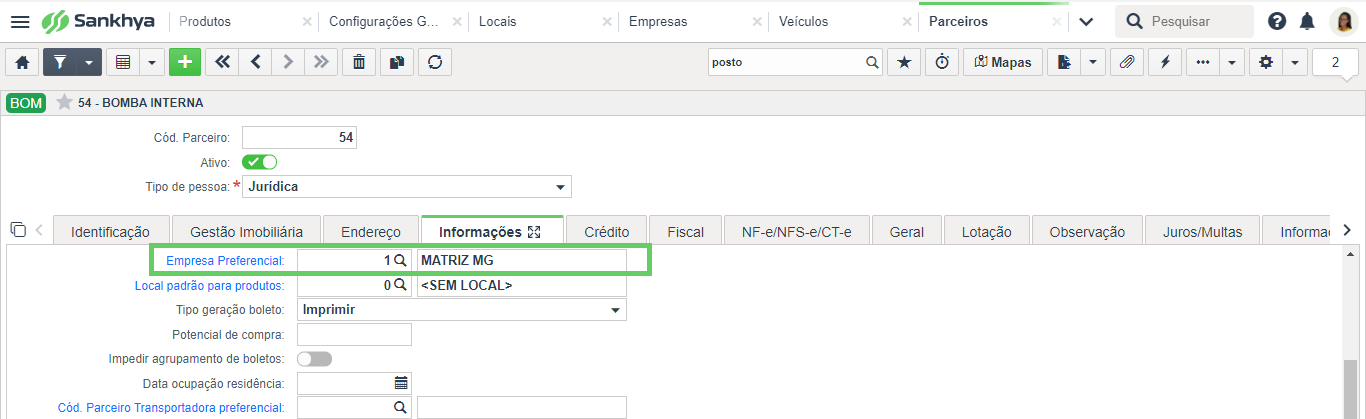The image size is (1366, 419).
Task: Go to home screen icon
Action: click(x=22, y=62)
